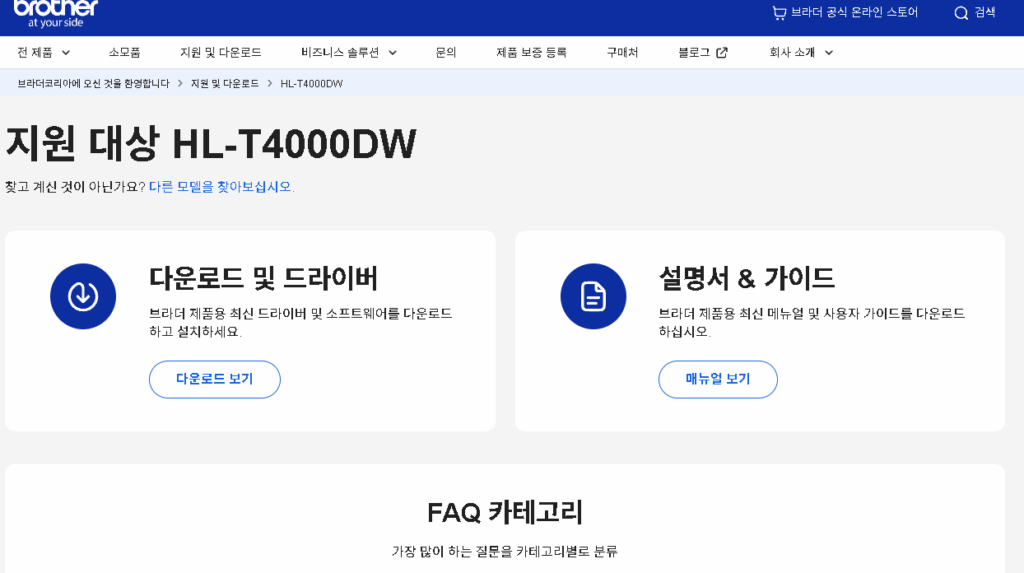Click the 전 제품 menu label
This screenshot has height=573, width=1024.
click(x=35, y=52)
